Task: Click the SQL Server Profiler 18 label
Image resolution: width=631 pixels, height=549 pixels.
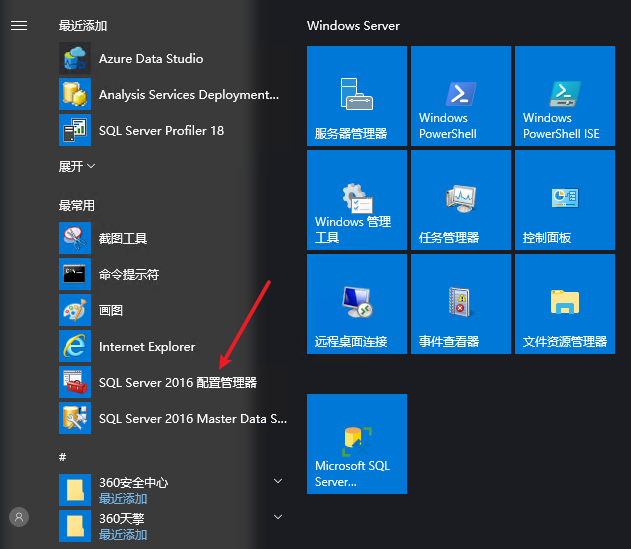Action: click(161, 130)
